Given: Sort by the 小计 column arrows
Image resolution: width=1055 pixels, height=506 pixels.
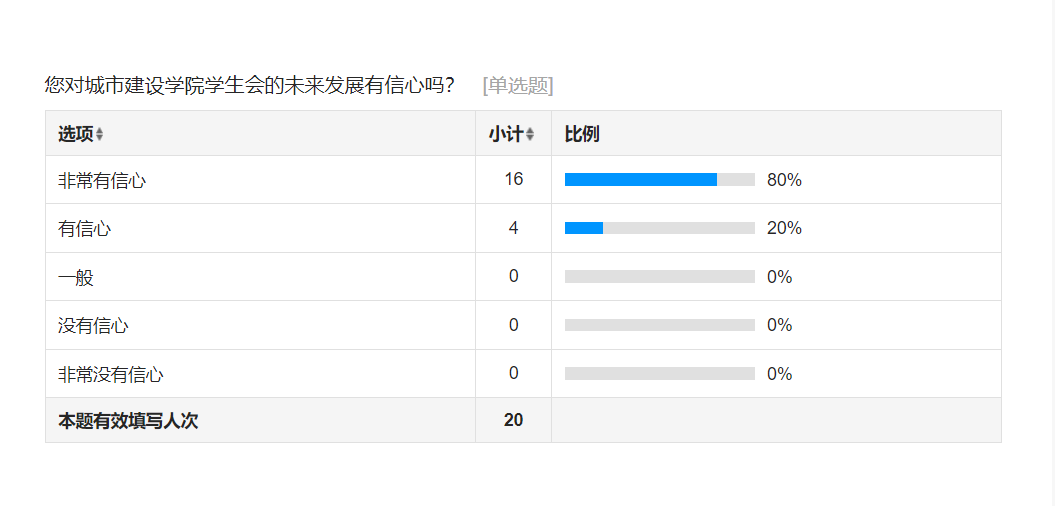Looking at the screenshot, I should [530, 135].
